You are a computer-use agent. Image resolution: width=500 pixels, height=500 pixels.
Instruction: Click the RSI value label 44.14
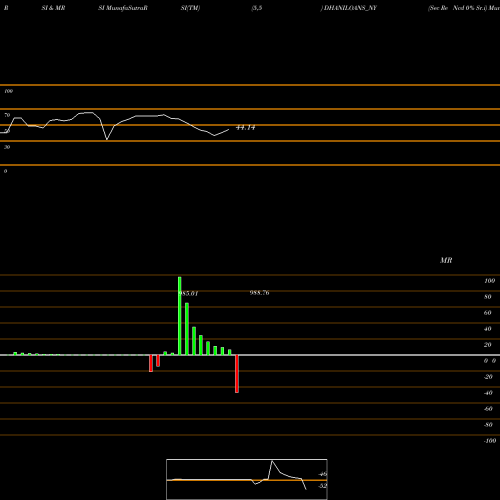point(246,128)
